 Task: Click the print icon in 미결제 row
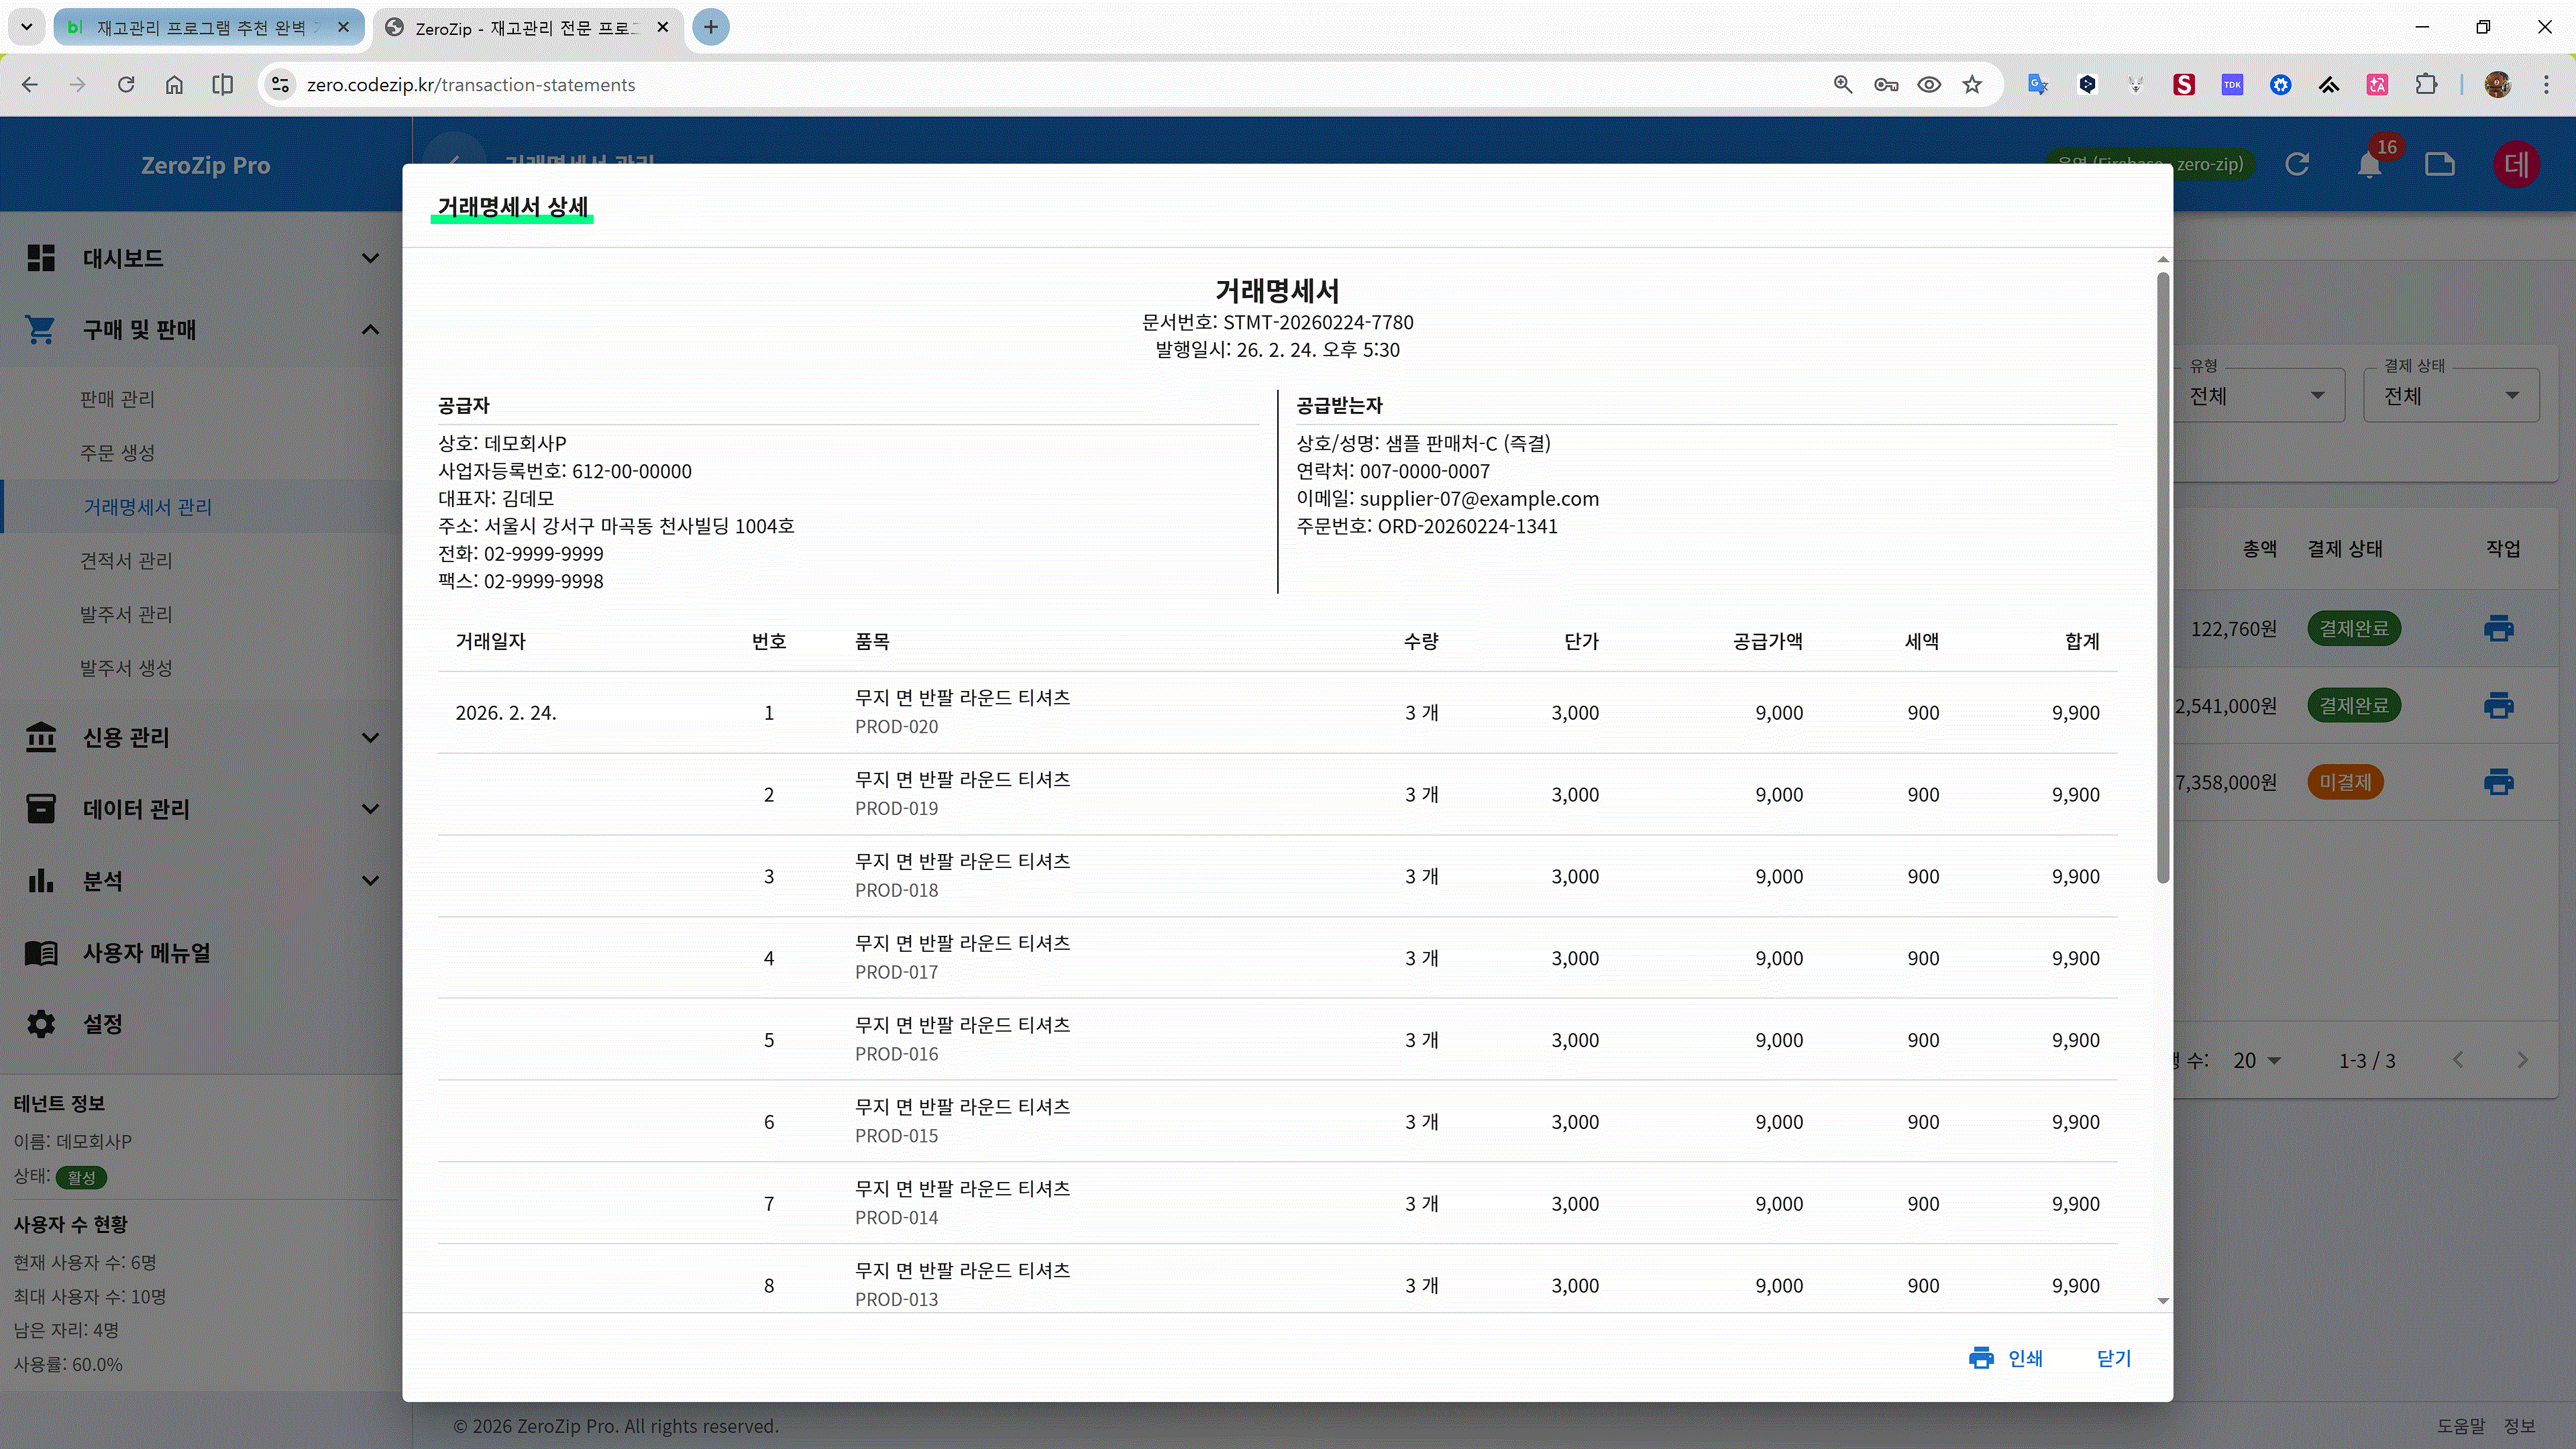2498,782
